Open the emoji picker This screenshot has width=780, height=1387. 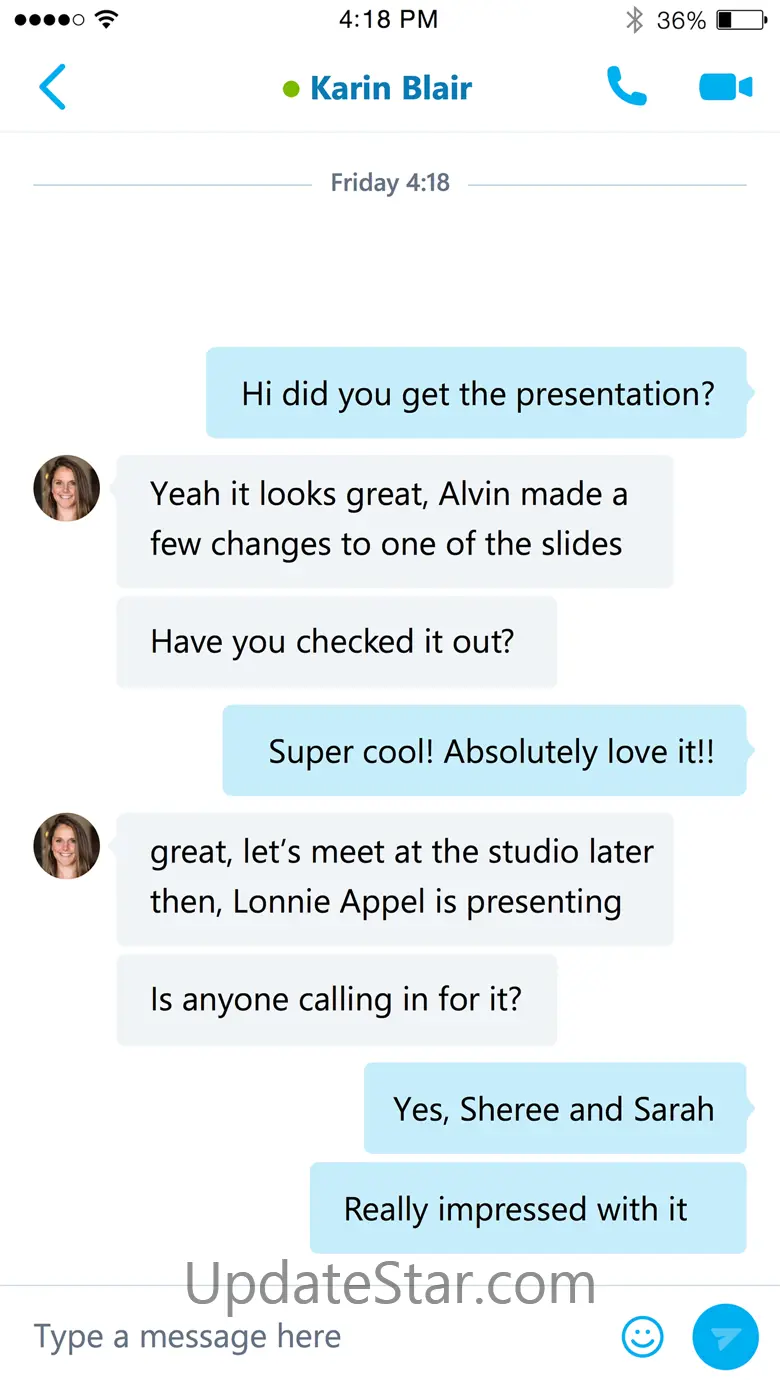[x=642, y=1337]
